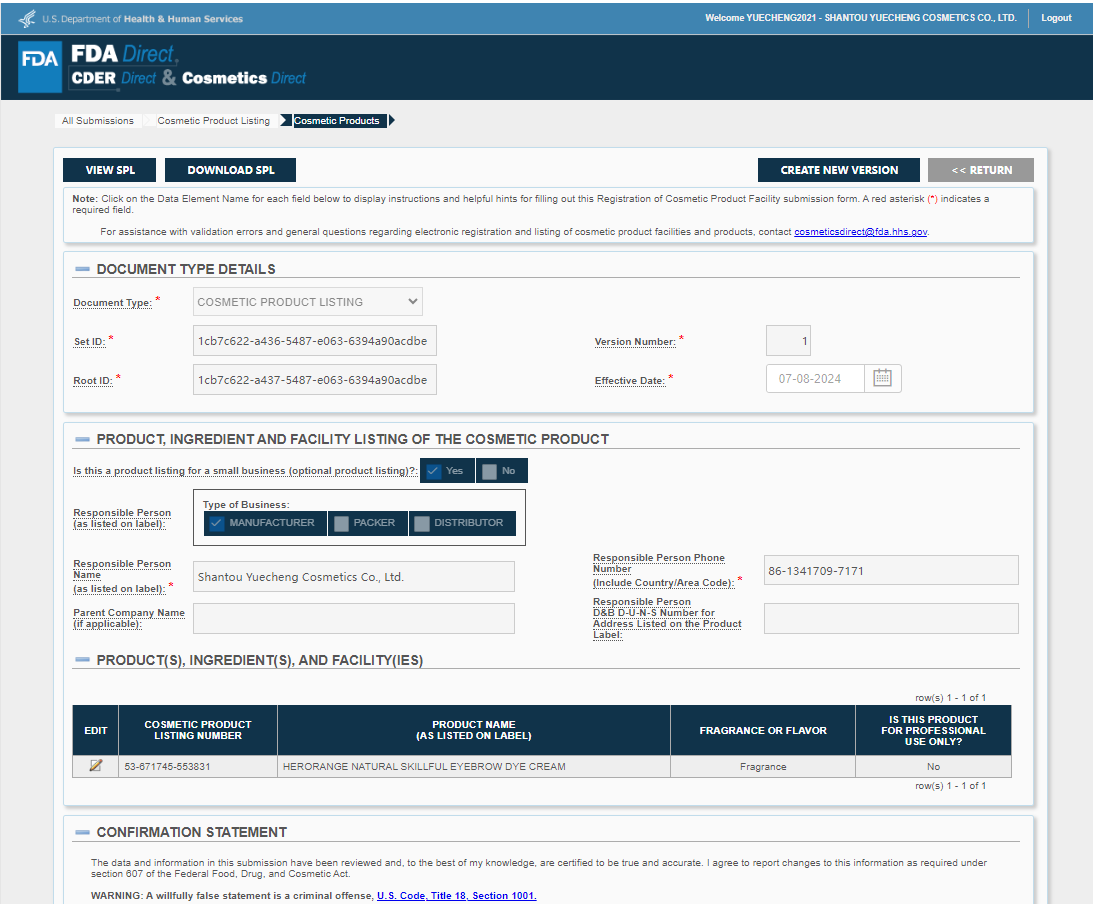Collapse the Product(s), Ingredient(s), and Facility(ies) section
1093x904 pixels.
pos(82,660)
